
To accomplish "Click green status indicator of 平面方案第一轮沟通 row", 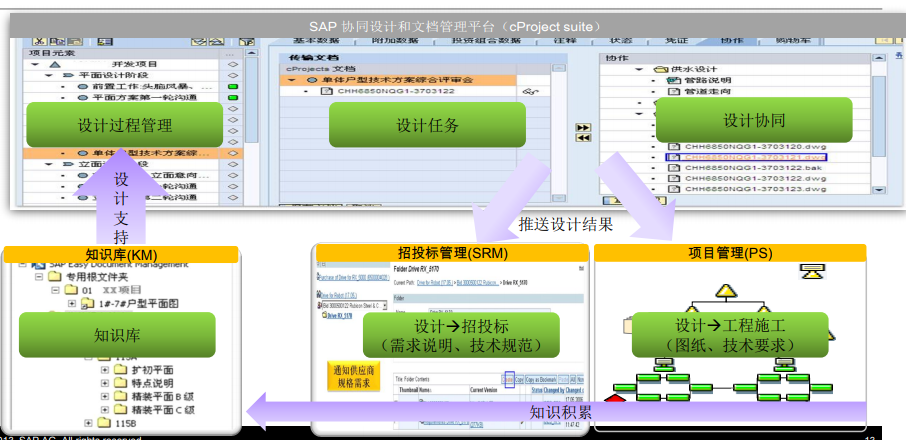I will pos(233,97).
